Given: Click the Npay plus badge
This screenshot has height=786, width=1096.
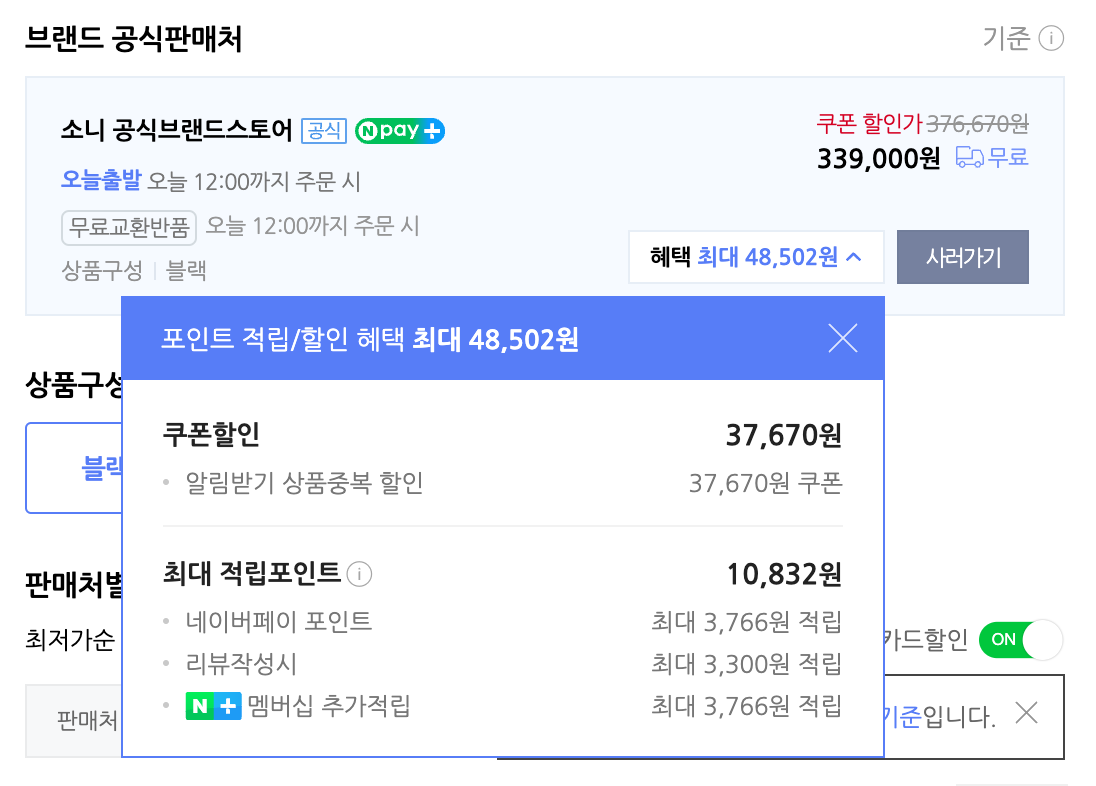Looking at the screenshot, I should click(x=400, y=131).
